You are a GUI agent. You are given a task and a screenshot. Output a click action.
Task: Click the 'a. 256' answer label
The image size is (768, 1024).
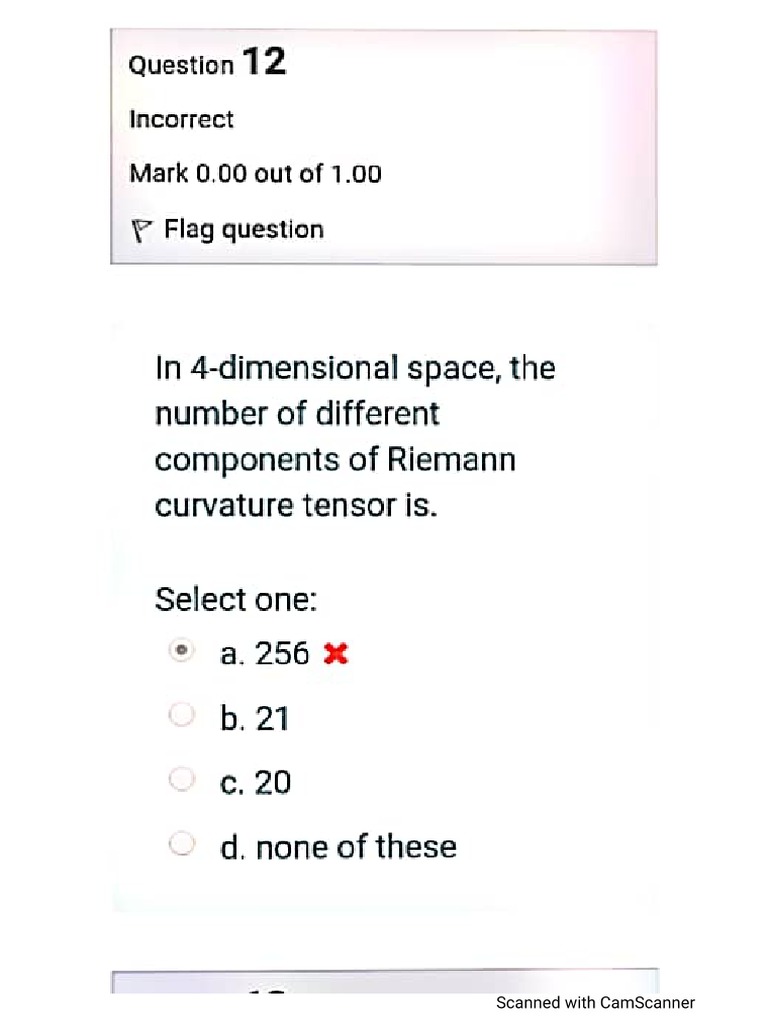[265, 654]
